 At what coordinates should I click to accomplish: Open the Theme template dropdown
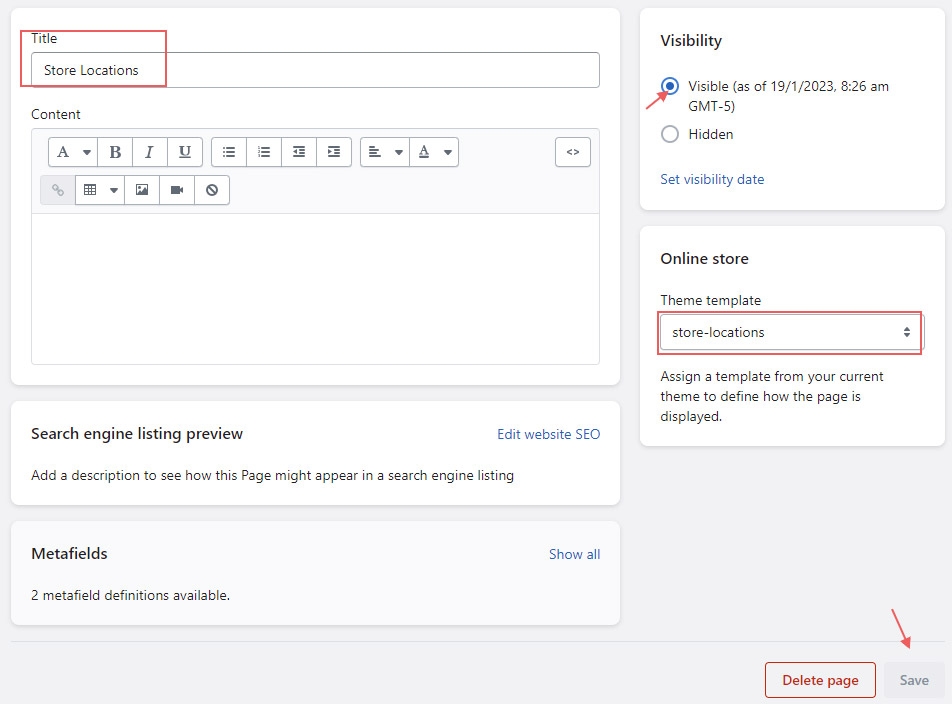pos(790,332)
